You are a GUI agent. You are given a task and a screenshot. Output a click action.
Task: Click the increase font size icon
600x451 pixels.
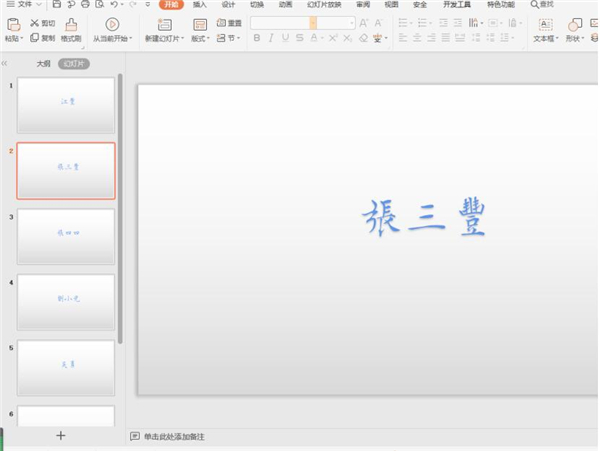coord(364,22)
